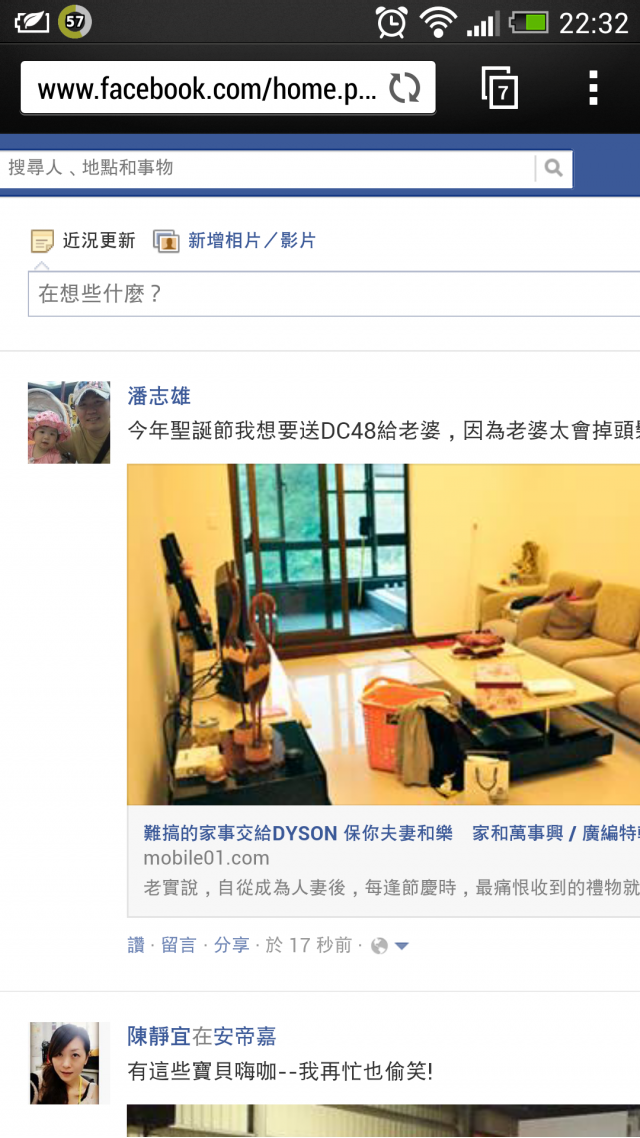
Task: Click the search magnifier icon
Action: pyautogui.click(x=554, y=168)
